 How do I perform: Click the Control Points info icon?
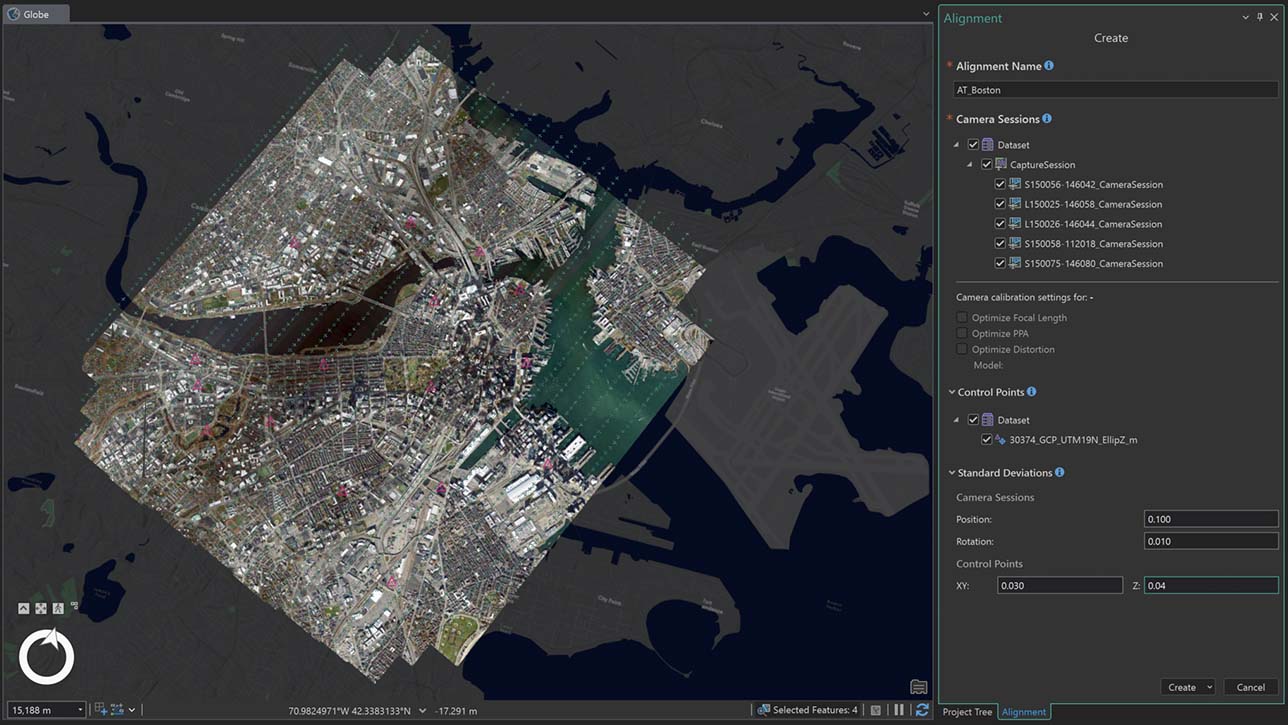(1031, 392)
